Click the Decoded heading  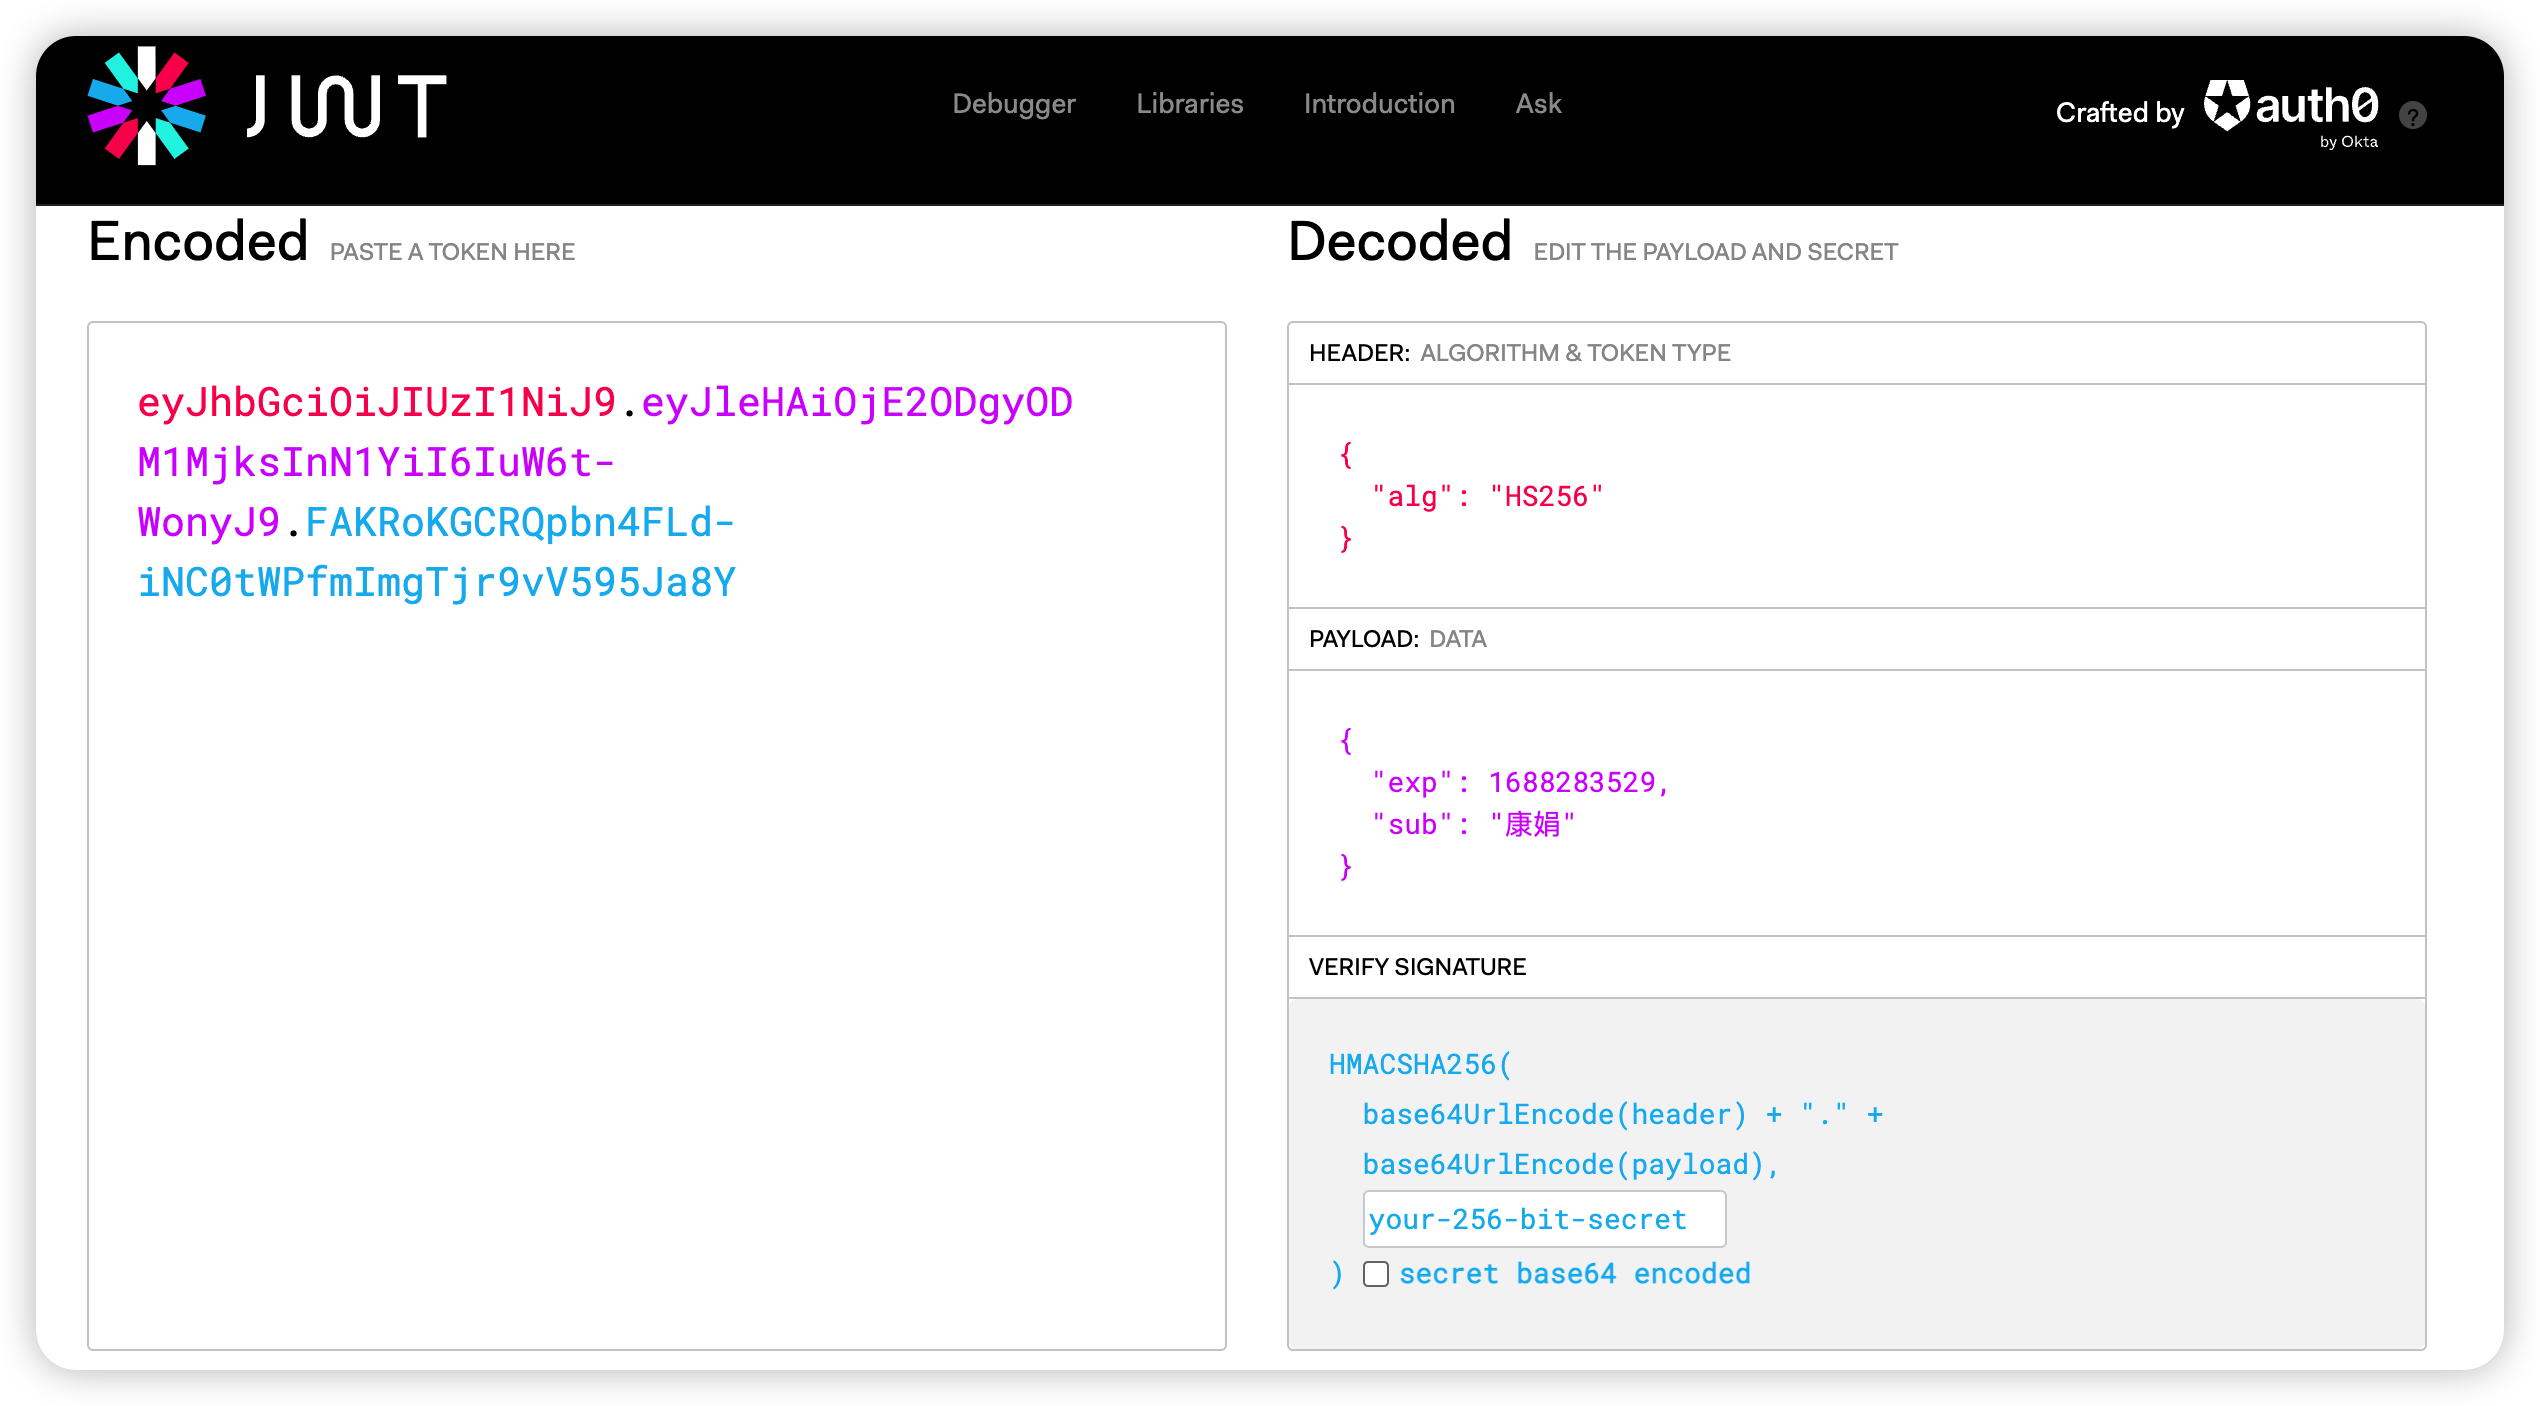pyautogui.click(x=1400, y=242)
